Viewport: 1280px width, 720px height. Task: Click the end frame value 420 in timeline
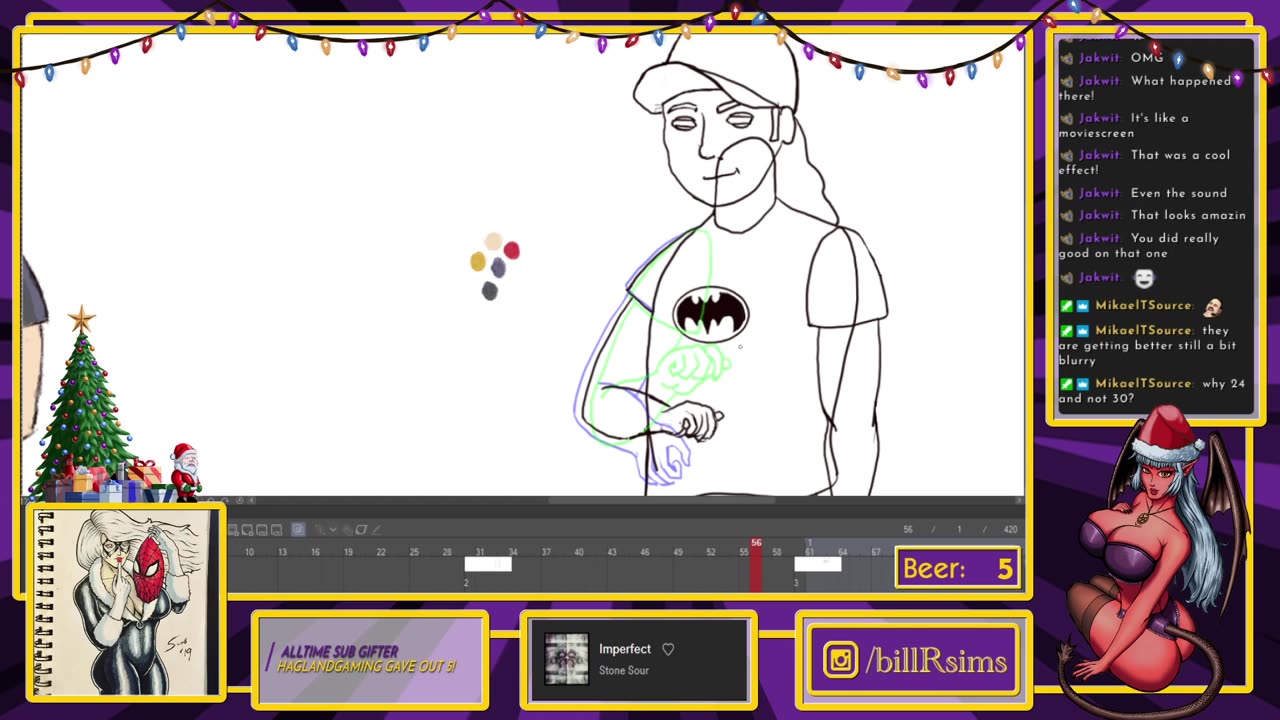coord(1010,530)
